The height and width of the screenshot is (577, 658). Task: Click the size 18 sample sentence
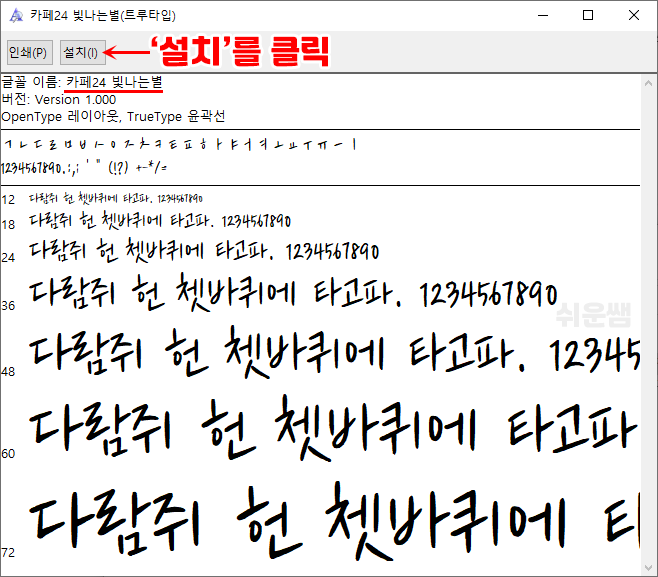[160, 221]
